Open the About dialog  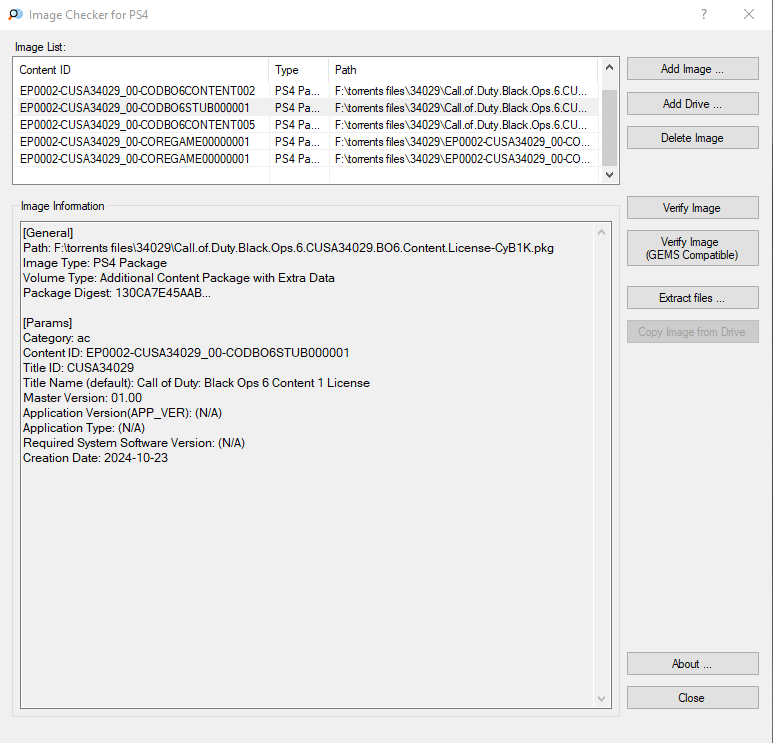click(692, 664)
